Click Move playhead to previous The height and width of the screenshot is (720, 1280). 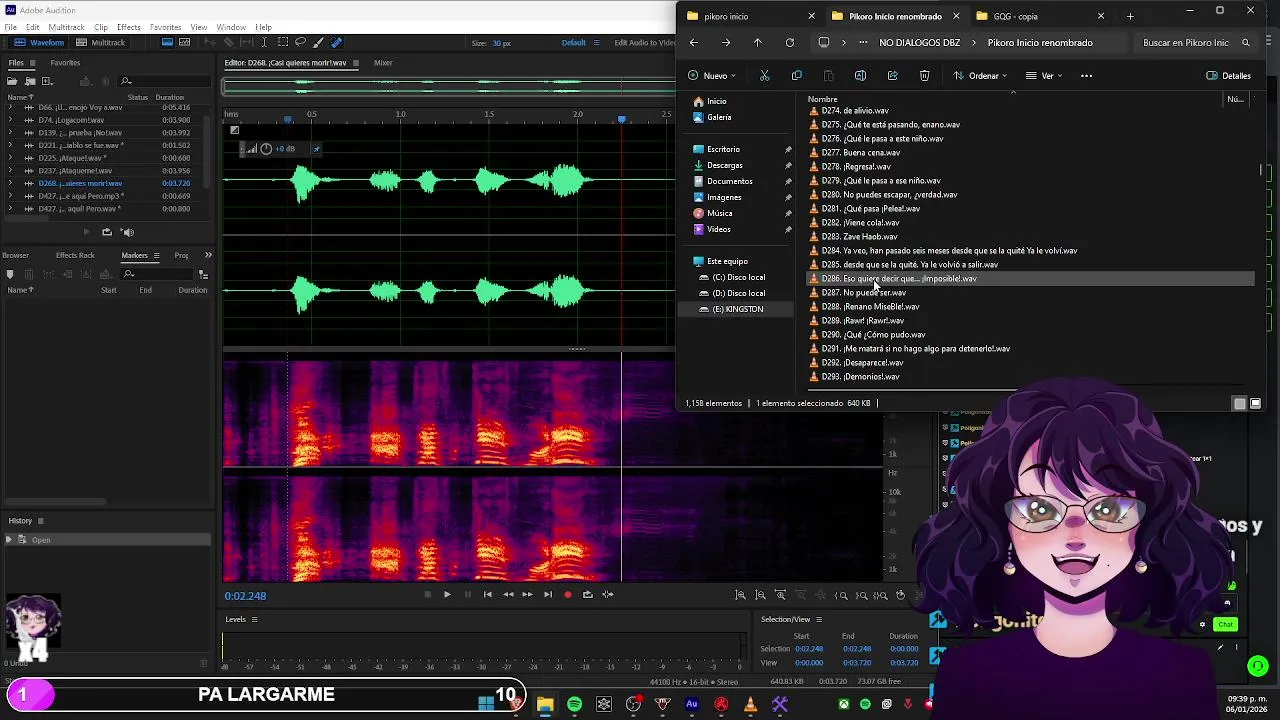point(487,595)
